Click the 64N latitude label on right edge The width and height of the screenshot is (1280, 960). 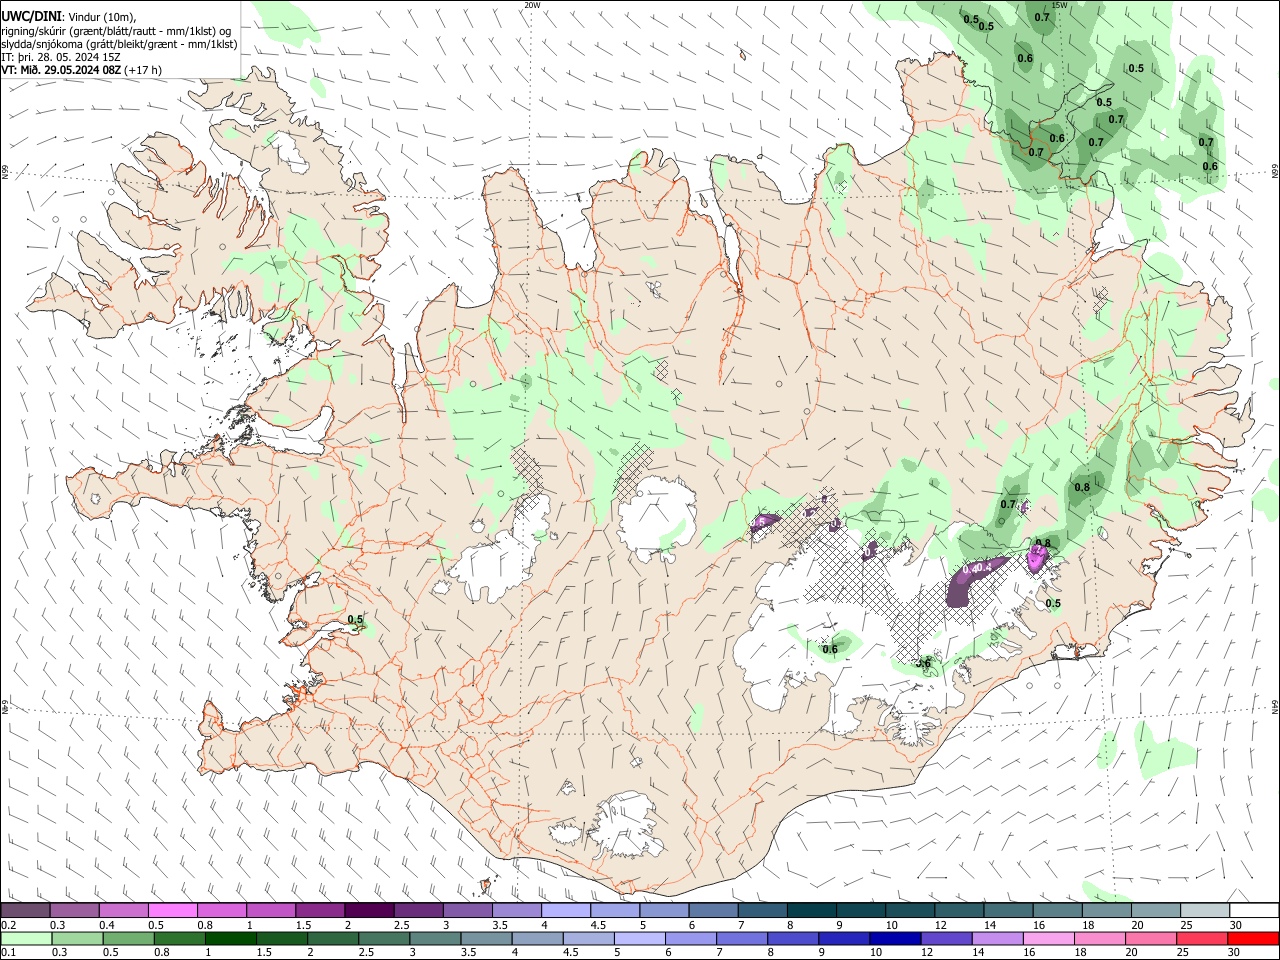(x=1274, y=706)
